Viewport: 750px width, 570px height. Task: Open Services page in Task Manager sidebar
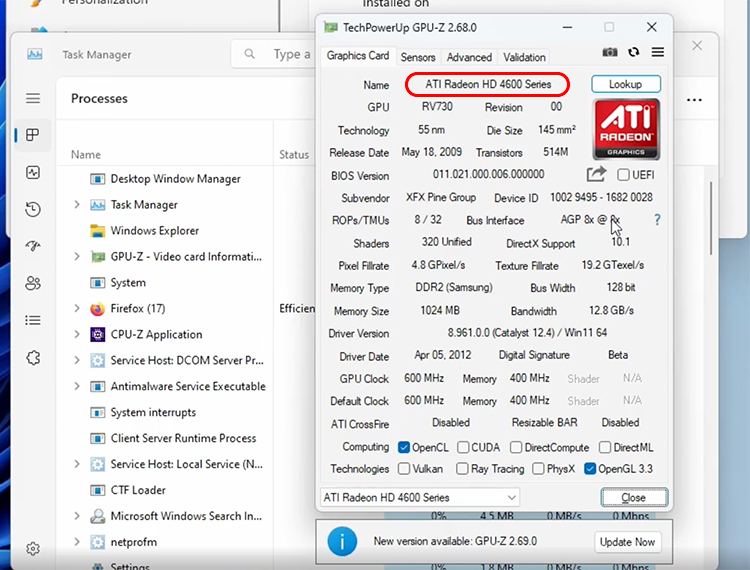click(33, 358)
